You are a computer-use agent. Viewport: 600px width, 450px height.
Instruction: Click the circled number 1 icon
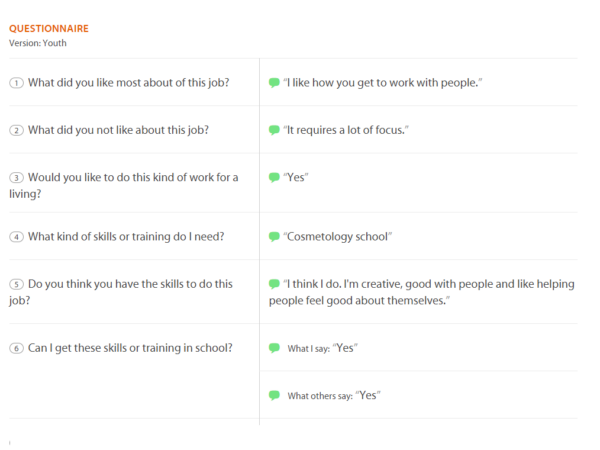coord(16,83)
